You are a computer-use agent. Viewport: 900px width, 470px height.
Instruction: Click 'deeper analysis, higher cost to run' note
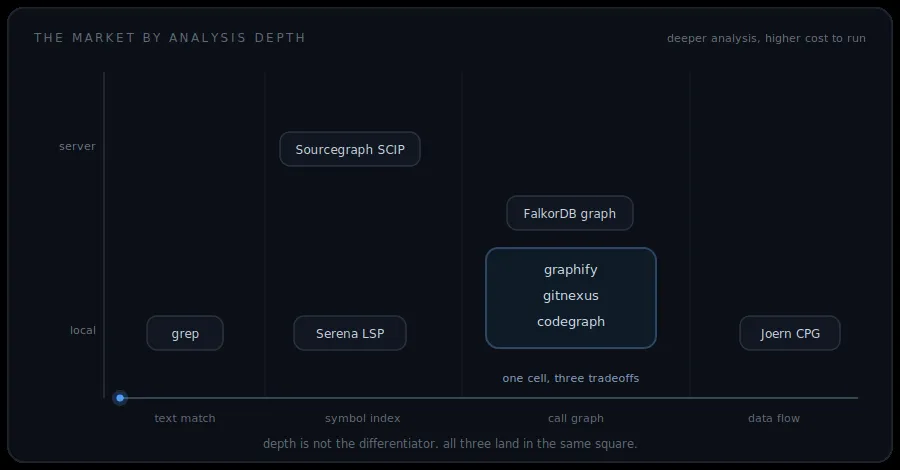click(766, 38)
